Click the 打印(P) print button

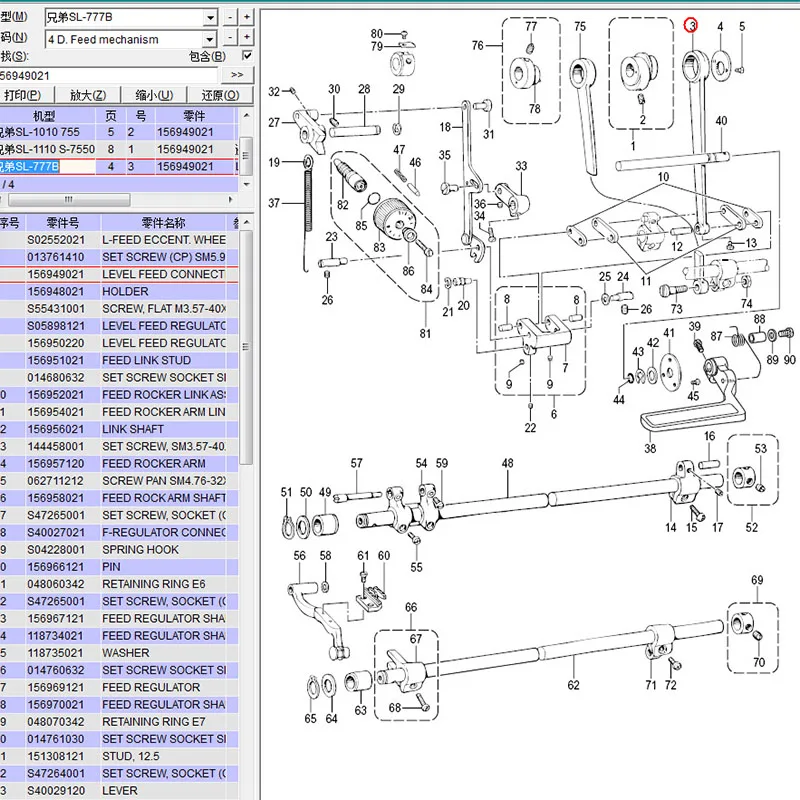(23, 95)
